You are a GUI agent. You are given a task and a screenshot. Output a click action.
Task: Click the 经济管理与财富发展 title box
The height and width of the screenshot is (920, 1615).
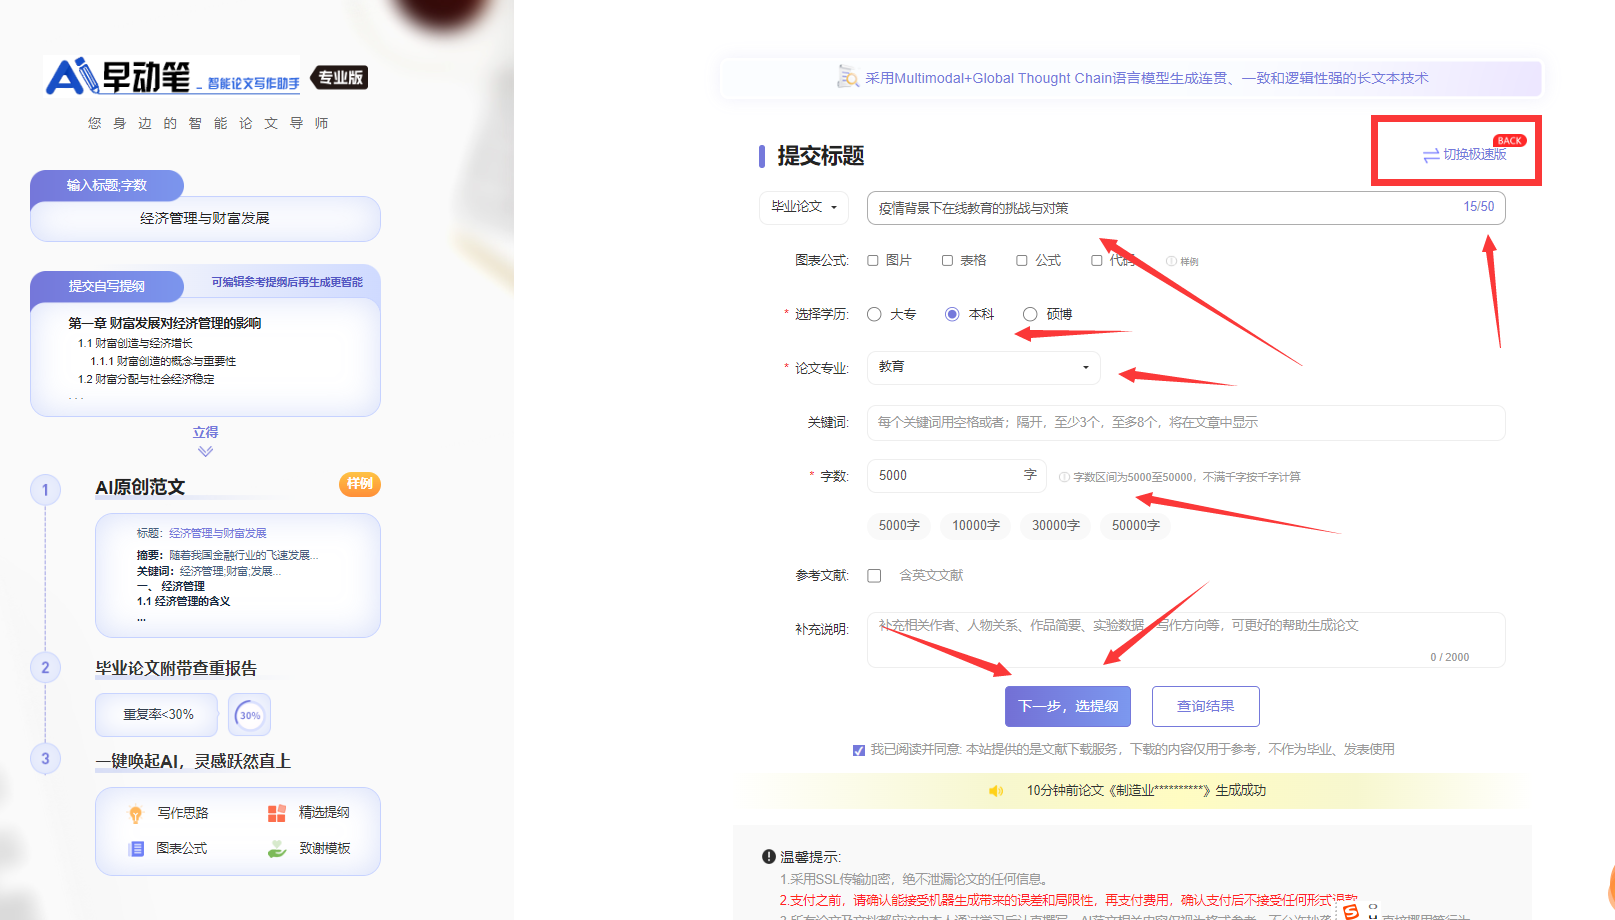[x=205, y=219]
